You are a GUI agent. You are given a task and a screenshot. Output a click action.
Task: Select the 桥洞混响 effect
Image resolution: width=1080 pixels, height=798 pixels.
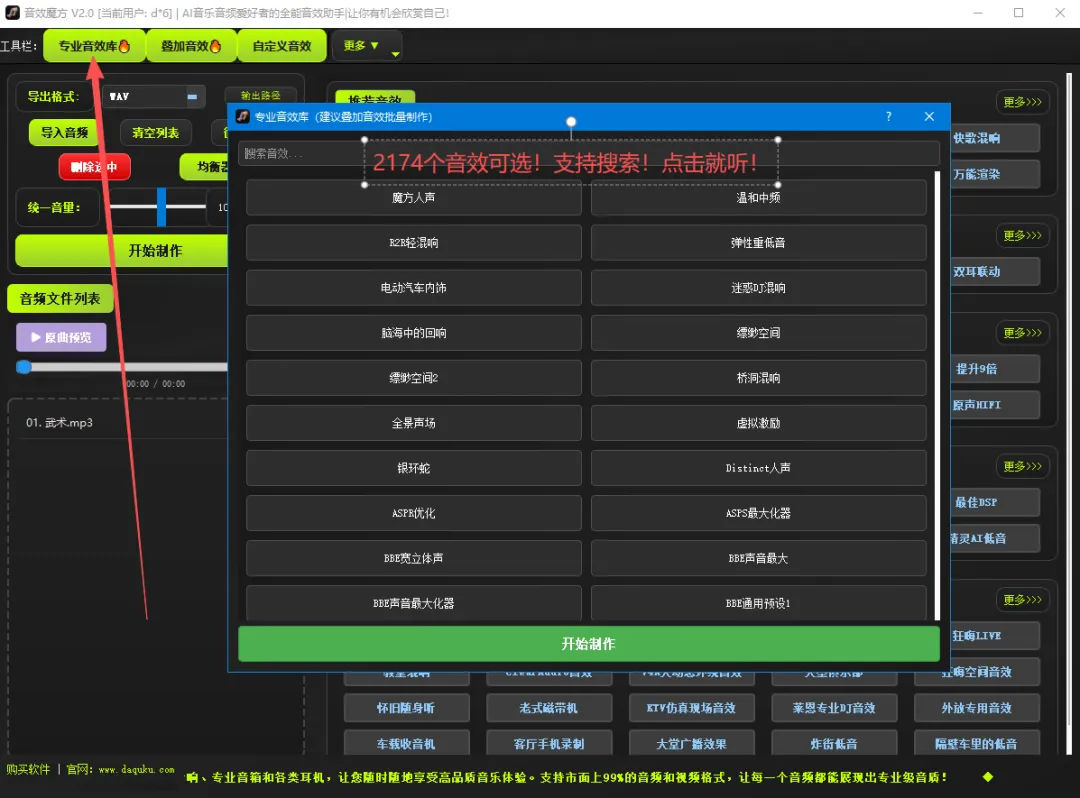coord(758,378)
